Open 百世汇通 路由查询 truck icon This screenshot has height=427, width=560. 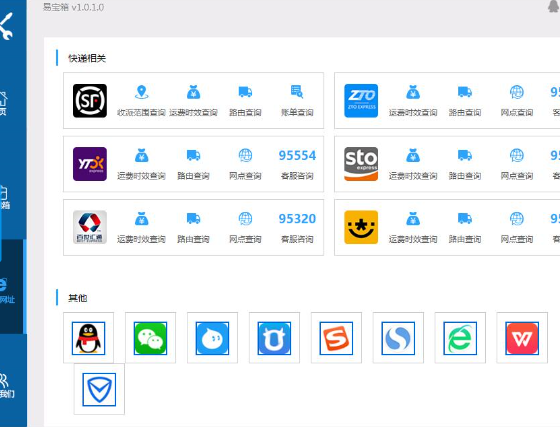194,218
